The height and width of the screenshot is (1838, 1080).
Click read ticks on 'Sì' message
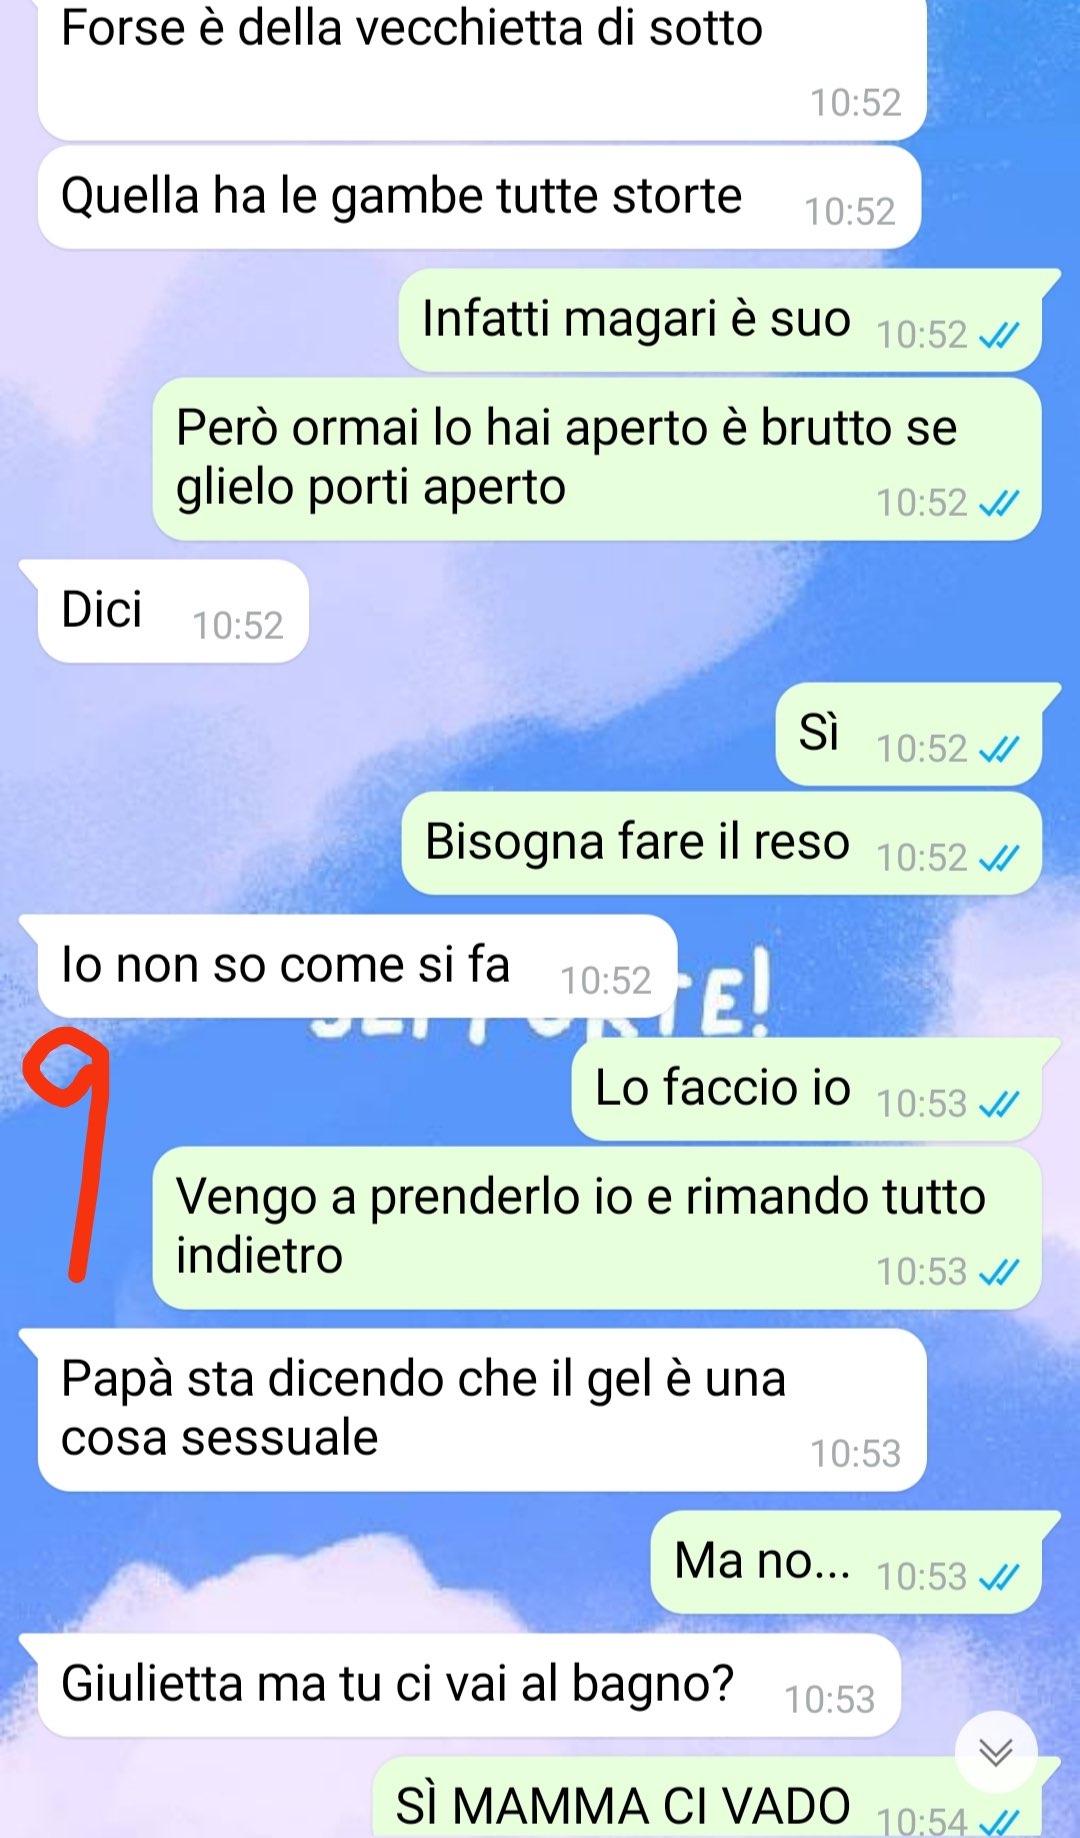[x=998, y=749]
